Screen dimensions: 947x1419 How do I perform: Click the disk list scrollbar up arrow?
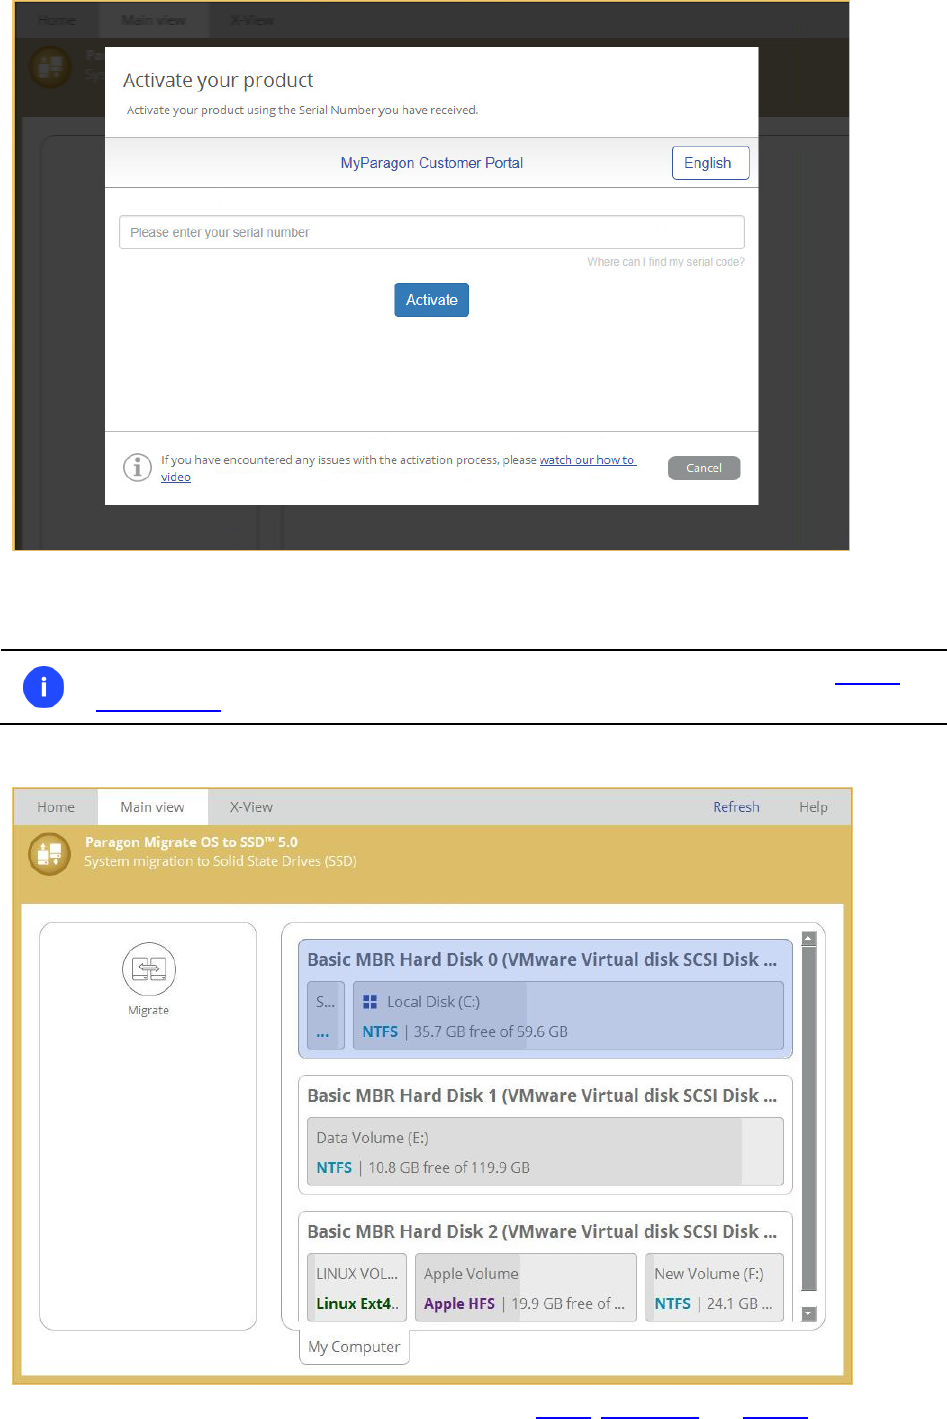809,938
